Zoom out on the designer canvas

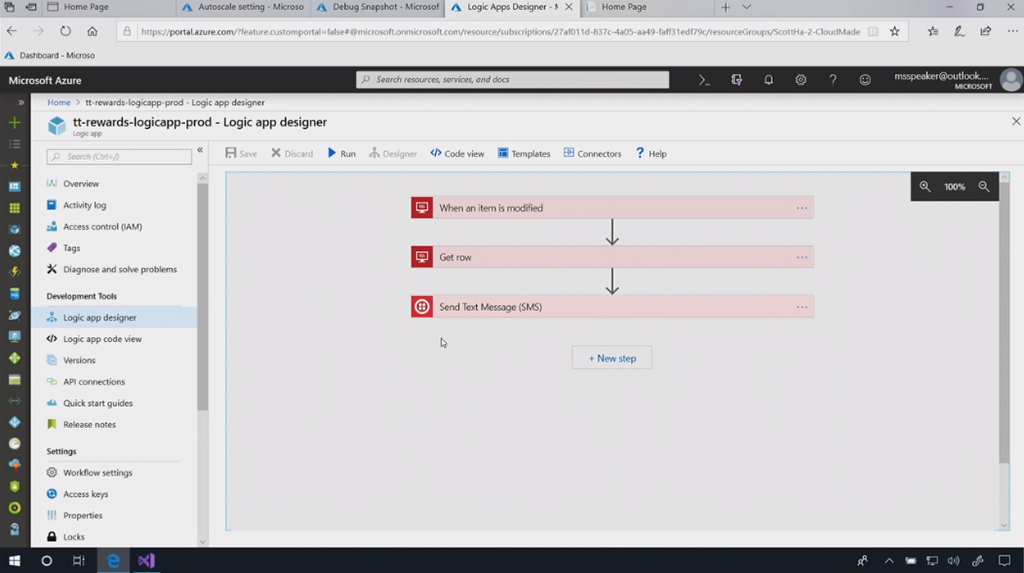tap(984, 186)
